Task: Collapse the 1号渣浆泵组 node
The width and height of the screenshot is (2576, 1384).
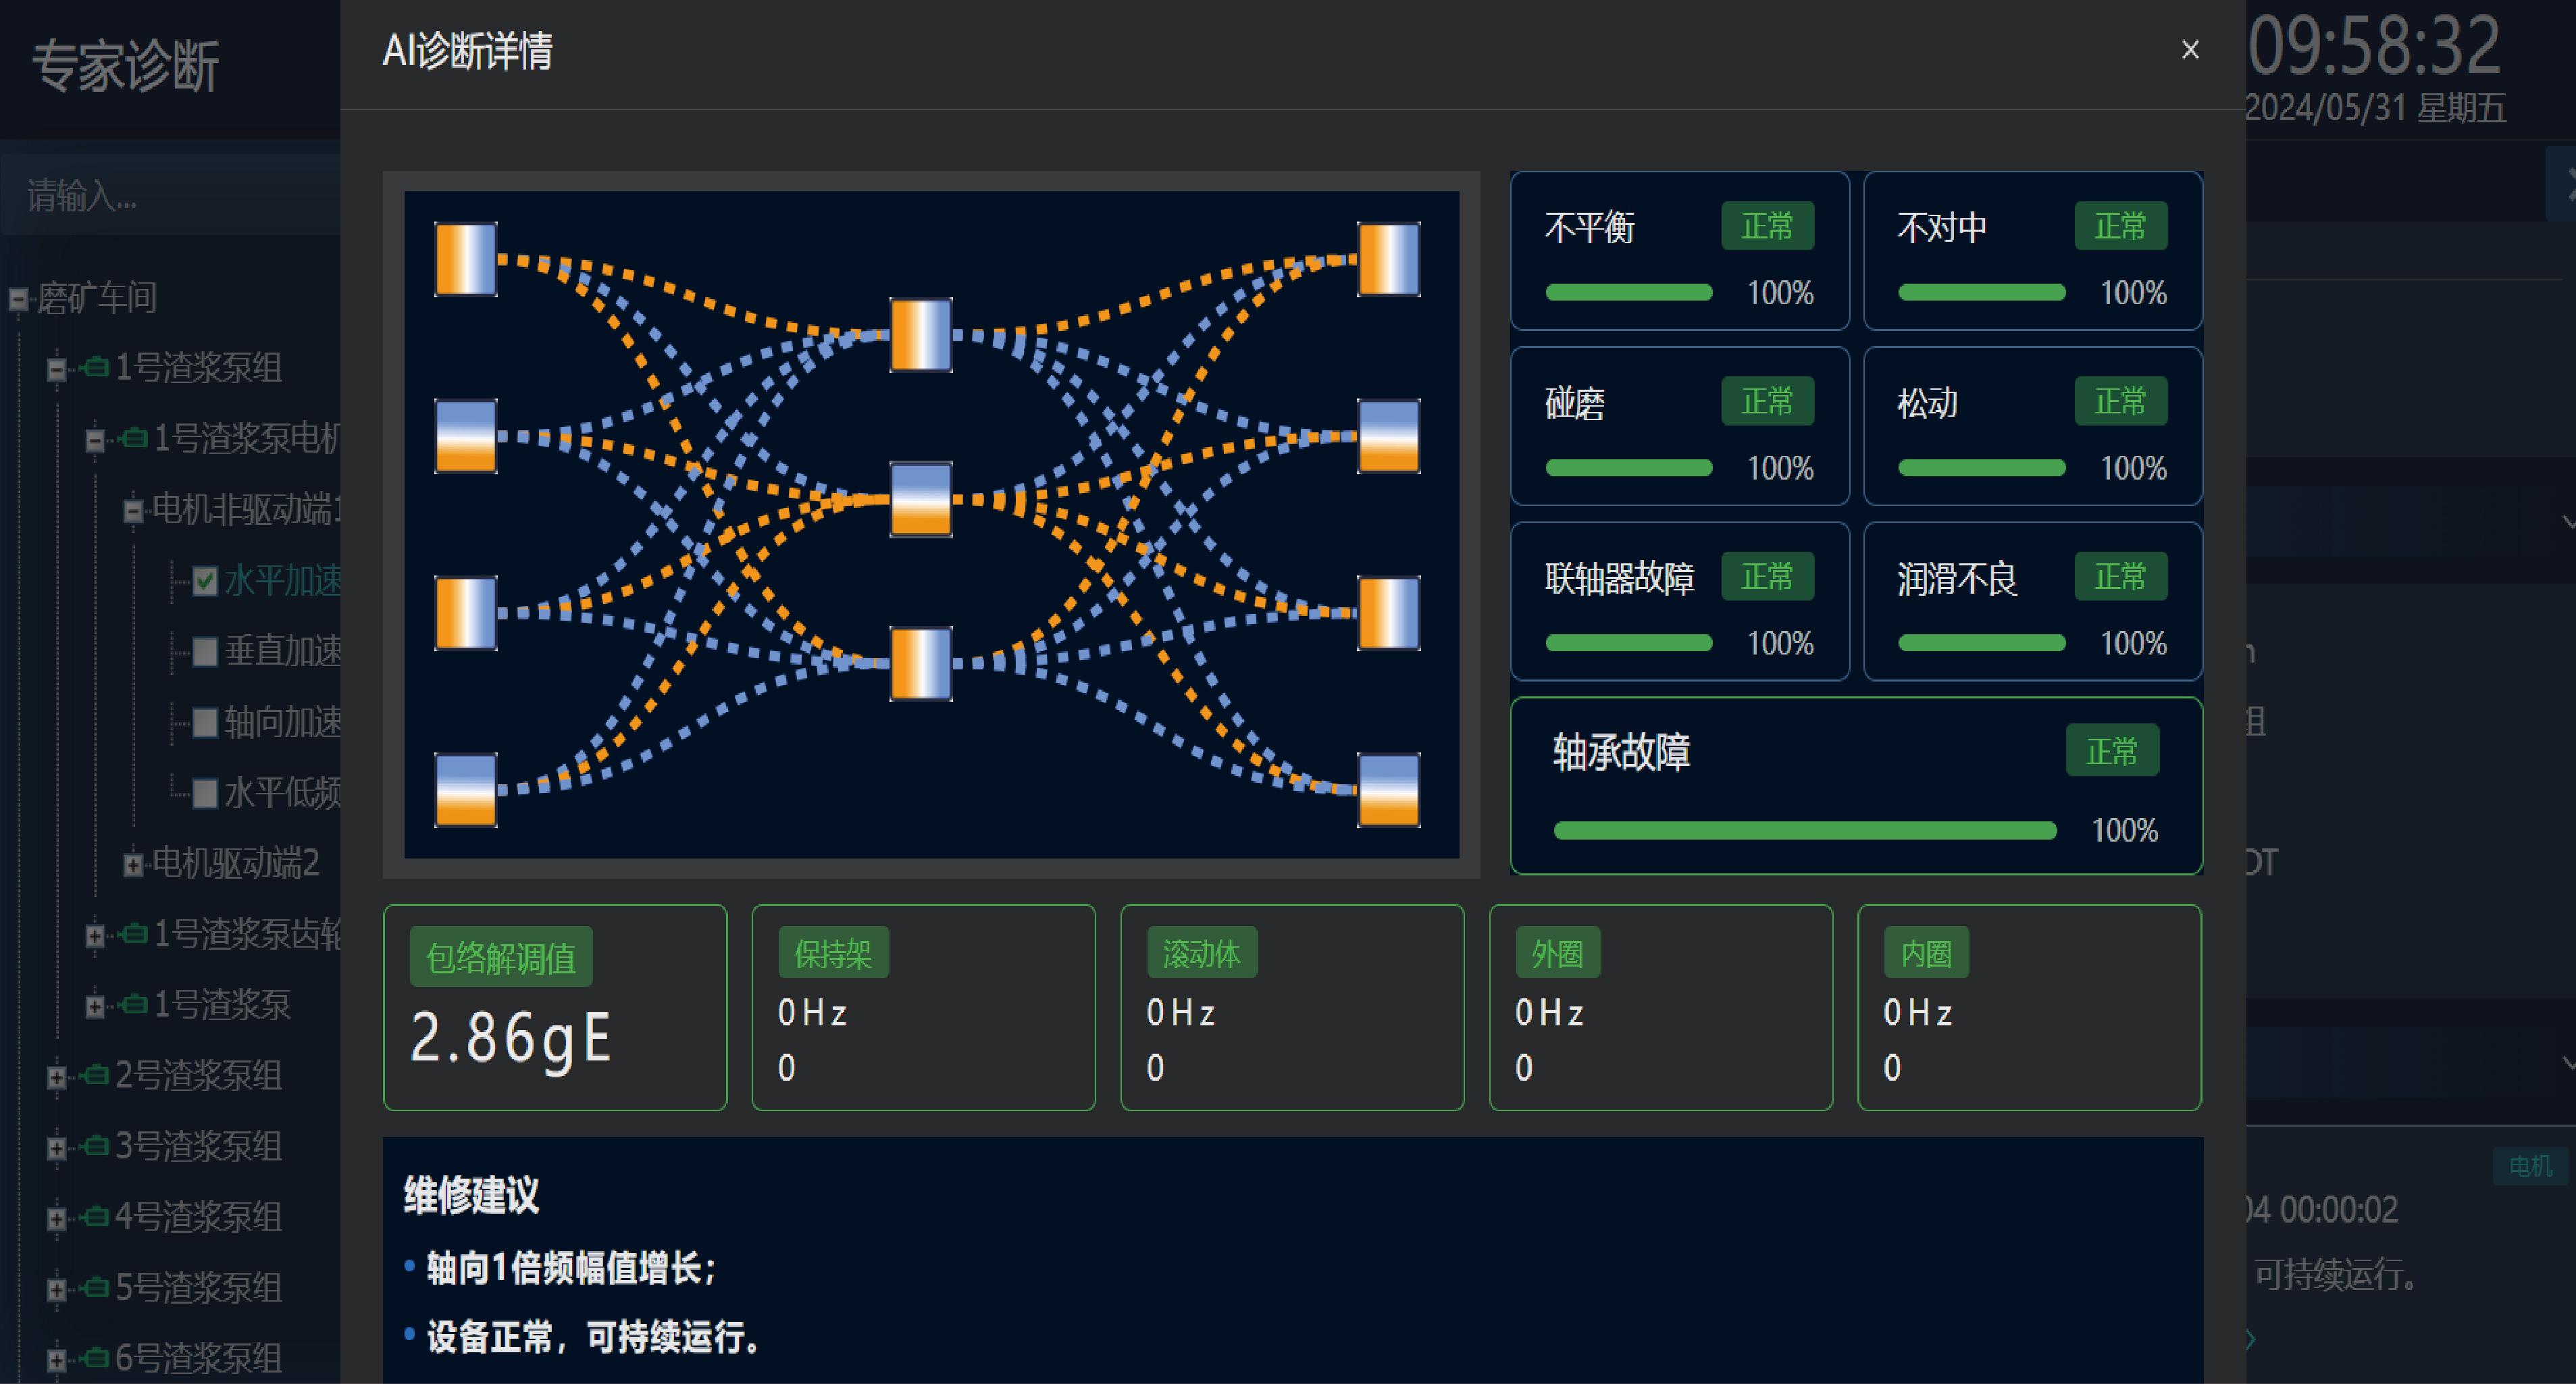Action: point(56,369)
